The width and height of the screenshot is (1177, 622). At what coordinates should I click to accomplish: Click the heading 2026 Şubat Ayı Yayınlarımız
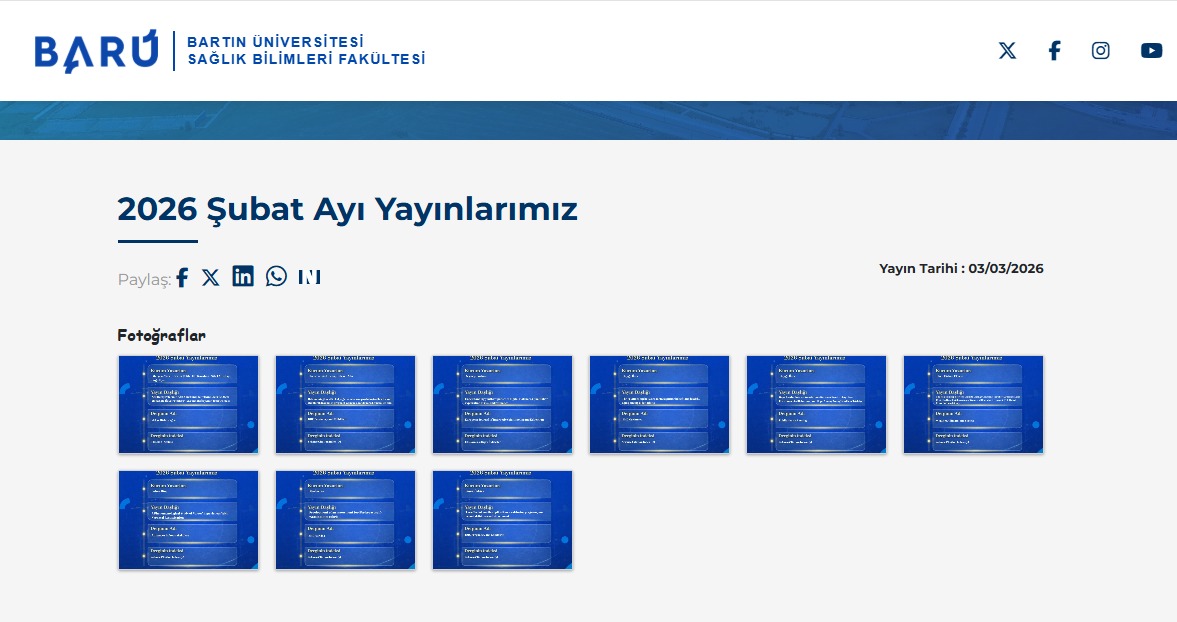coord(348,209)
